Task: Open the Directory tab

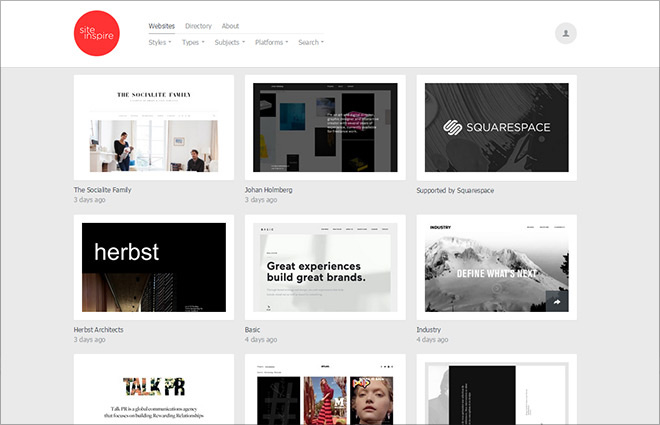Action: 198,26
